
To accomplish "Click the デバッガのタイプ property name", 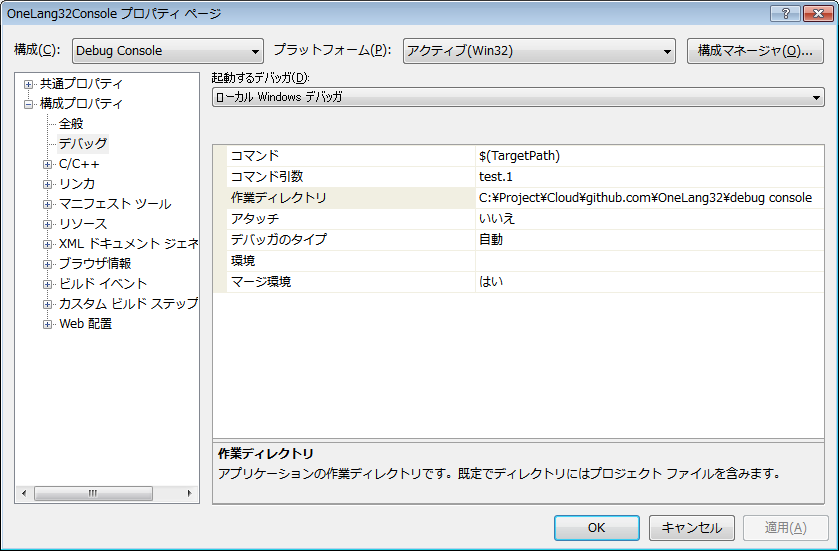I will [278, 240].
